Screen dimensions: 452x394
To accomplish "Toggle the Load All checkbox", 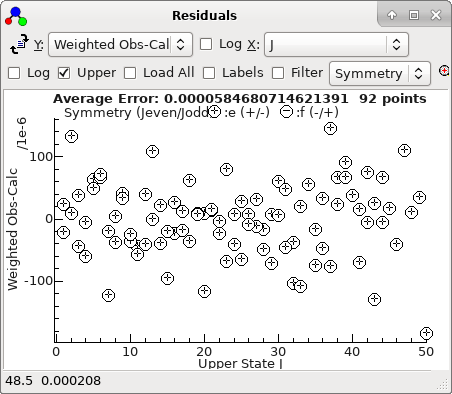I will click(130, 73).
